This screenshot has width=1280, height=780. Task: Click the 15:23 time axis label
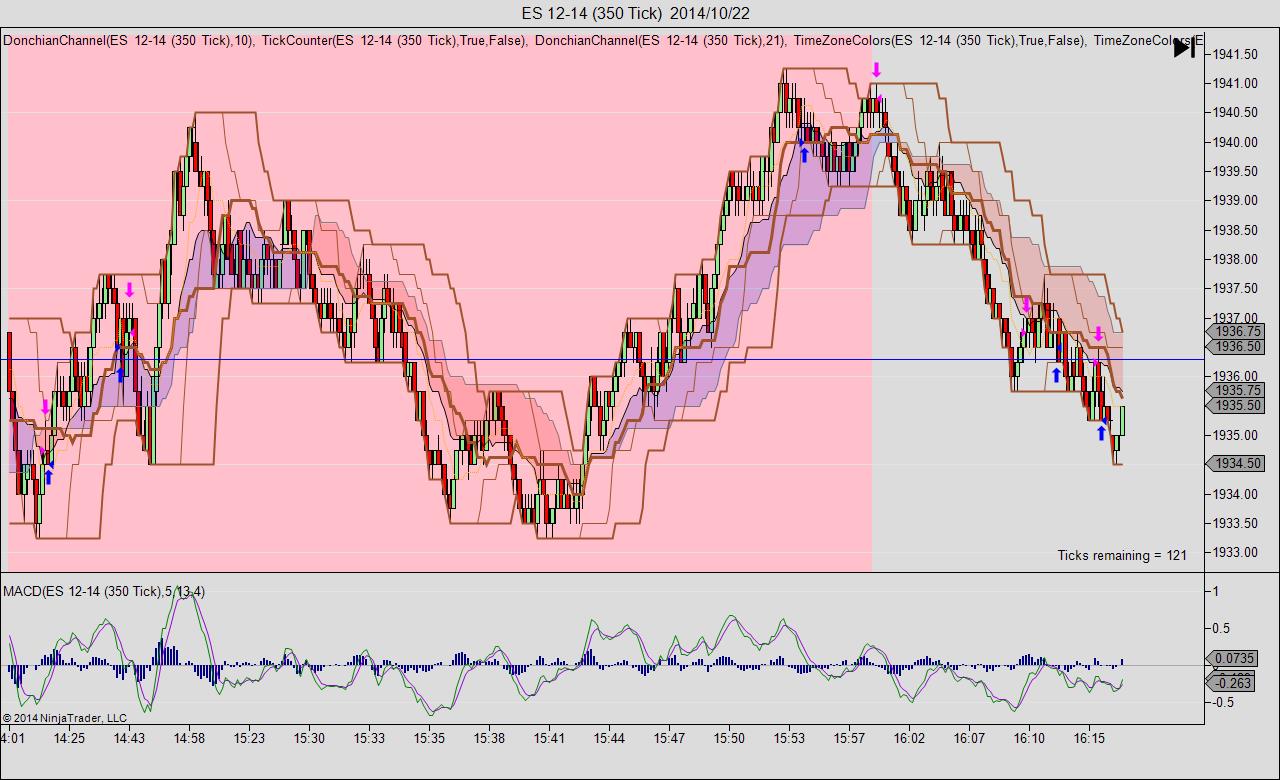(249, 738)
